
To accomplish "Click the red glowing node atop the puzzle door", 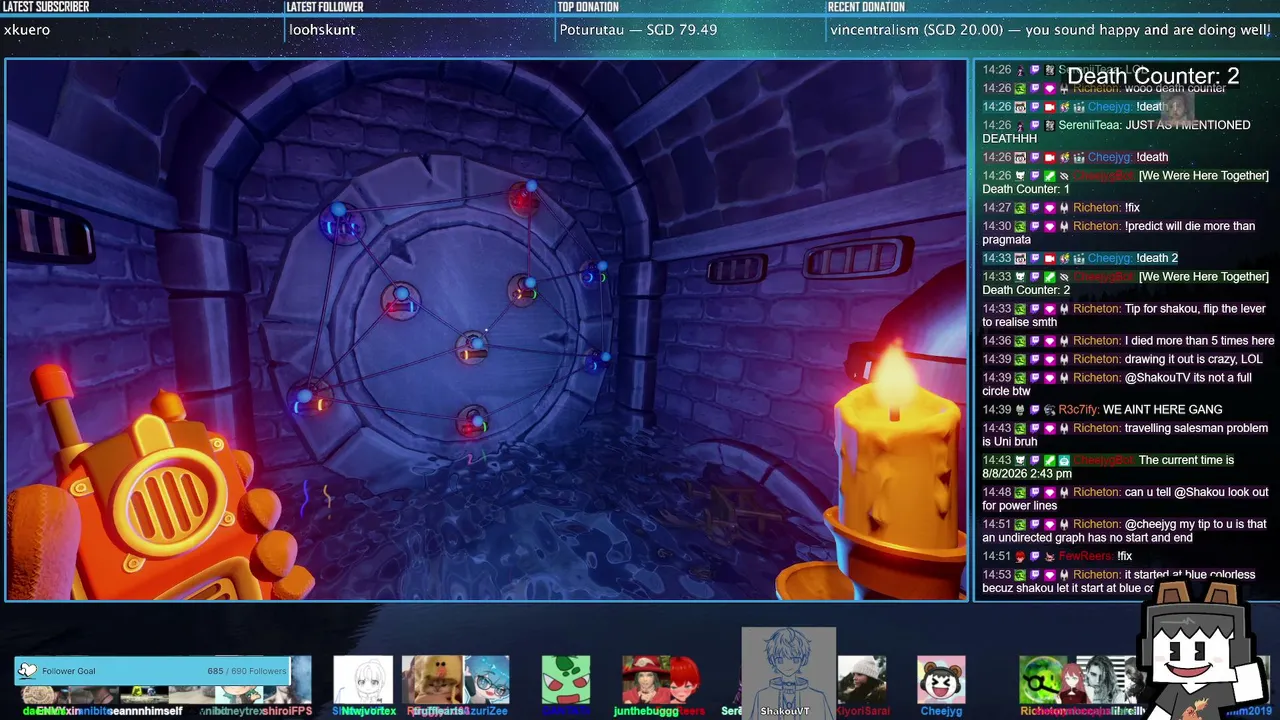I will [x=525, y=198].
